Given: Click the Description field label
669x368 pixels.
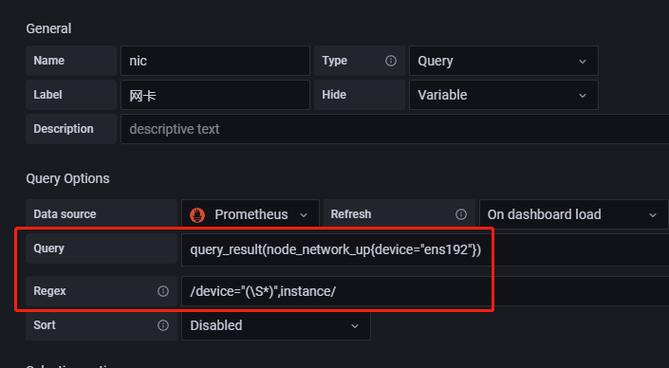Looking at the screenshot, I should pos(63,129).
